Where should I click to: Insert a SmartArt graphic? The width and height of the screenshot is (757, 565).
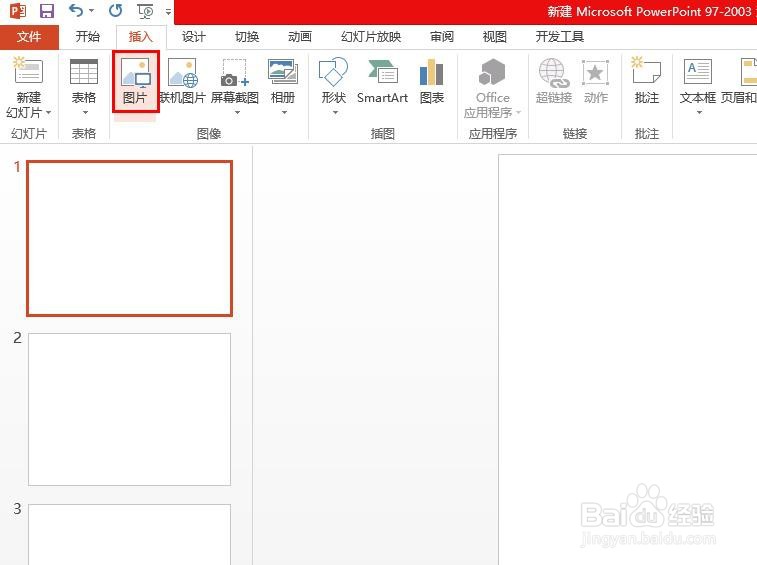382,81
